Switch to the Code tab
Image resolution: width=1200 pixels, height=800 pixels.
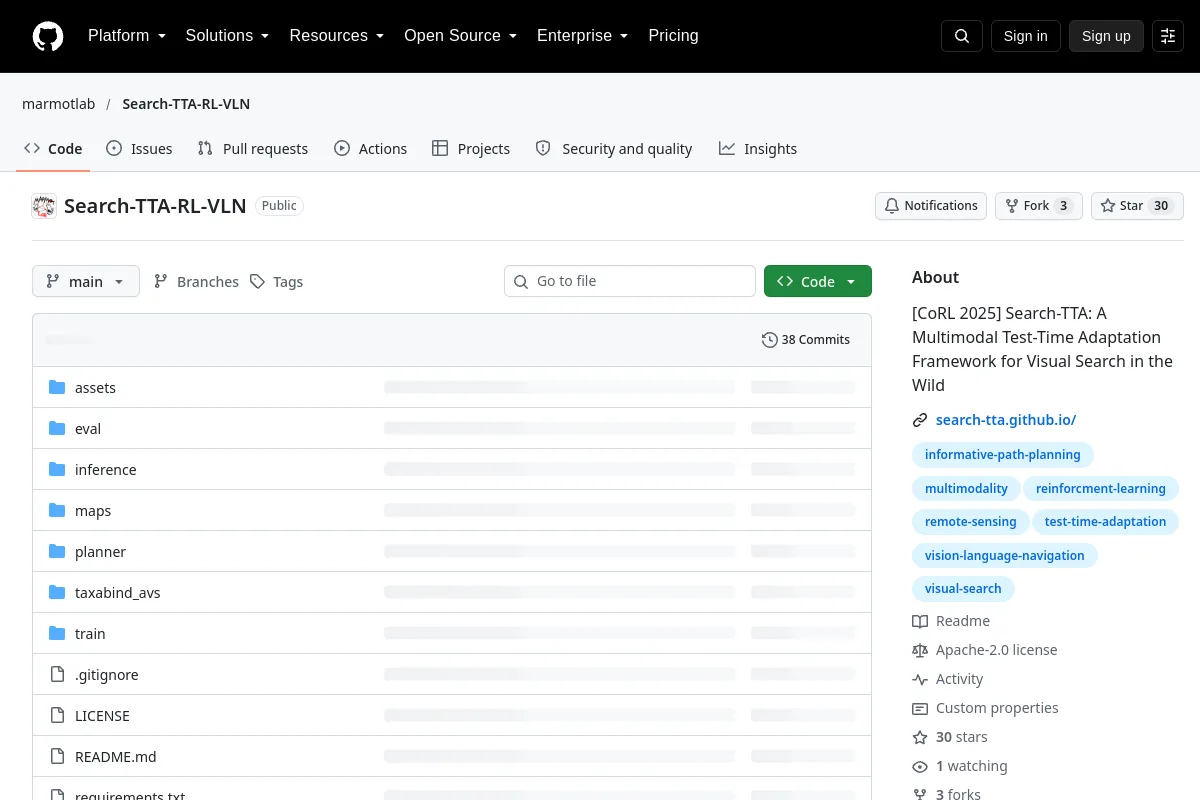coord(54,149)
